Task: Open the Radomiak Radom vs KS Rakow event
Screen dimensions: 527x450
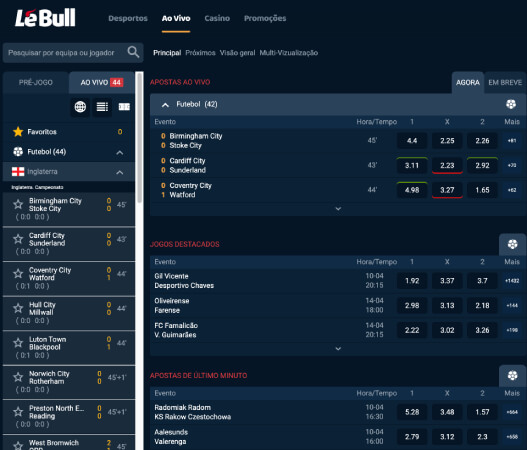Action: [x=193, y=412]
